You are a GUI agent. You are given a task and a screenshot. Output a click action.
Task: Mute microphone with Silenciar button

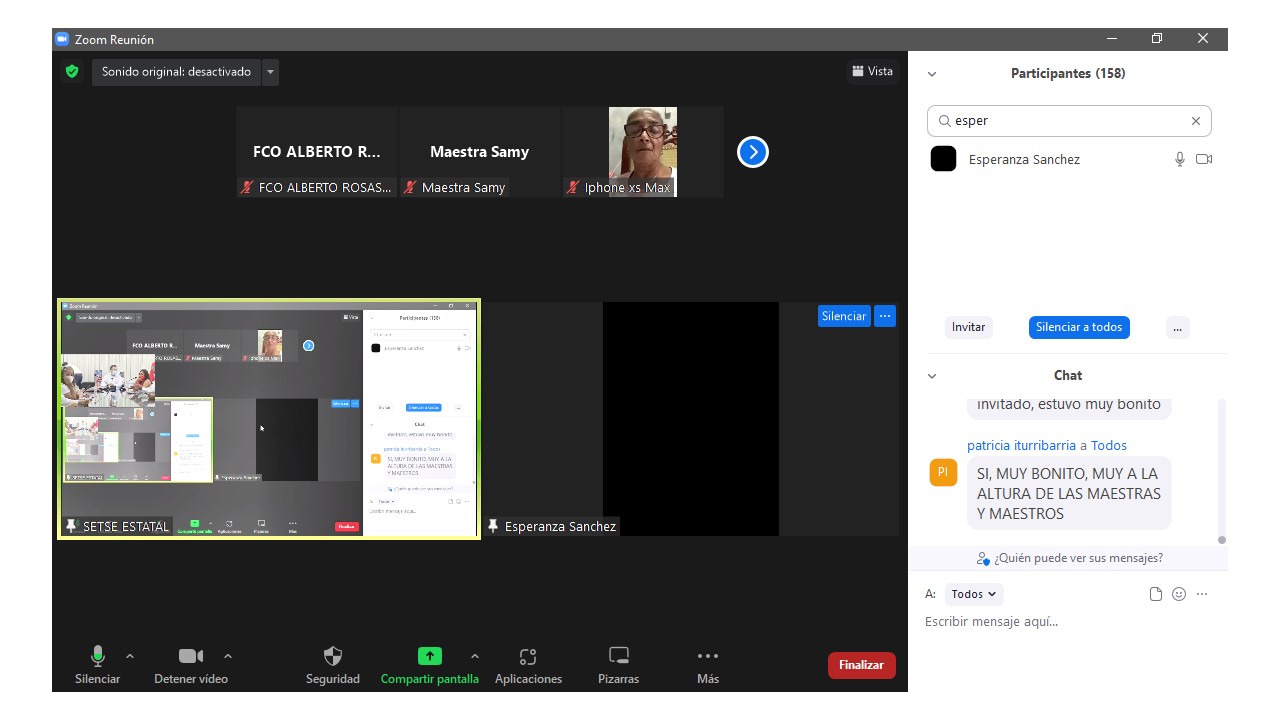[x=97, y=665]
